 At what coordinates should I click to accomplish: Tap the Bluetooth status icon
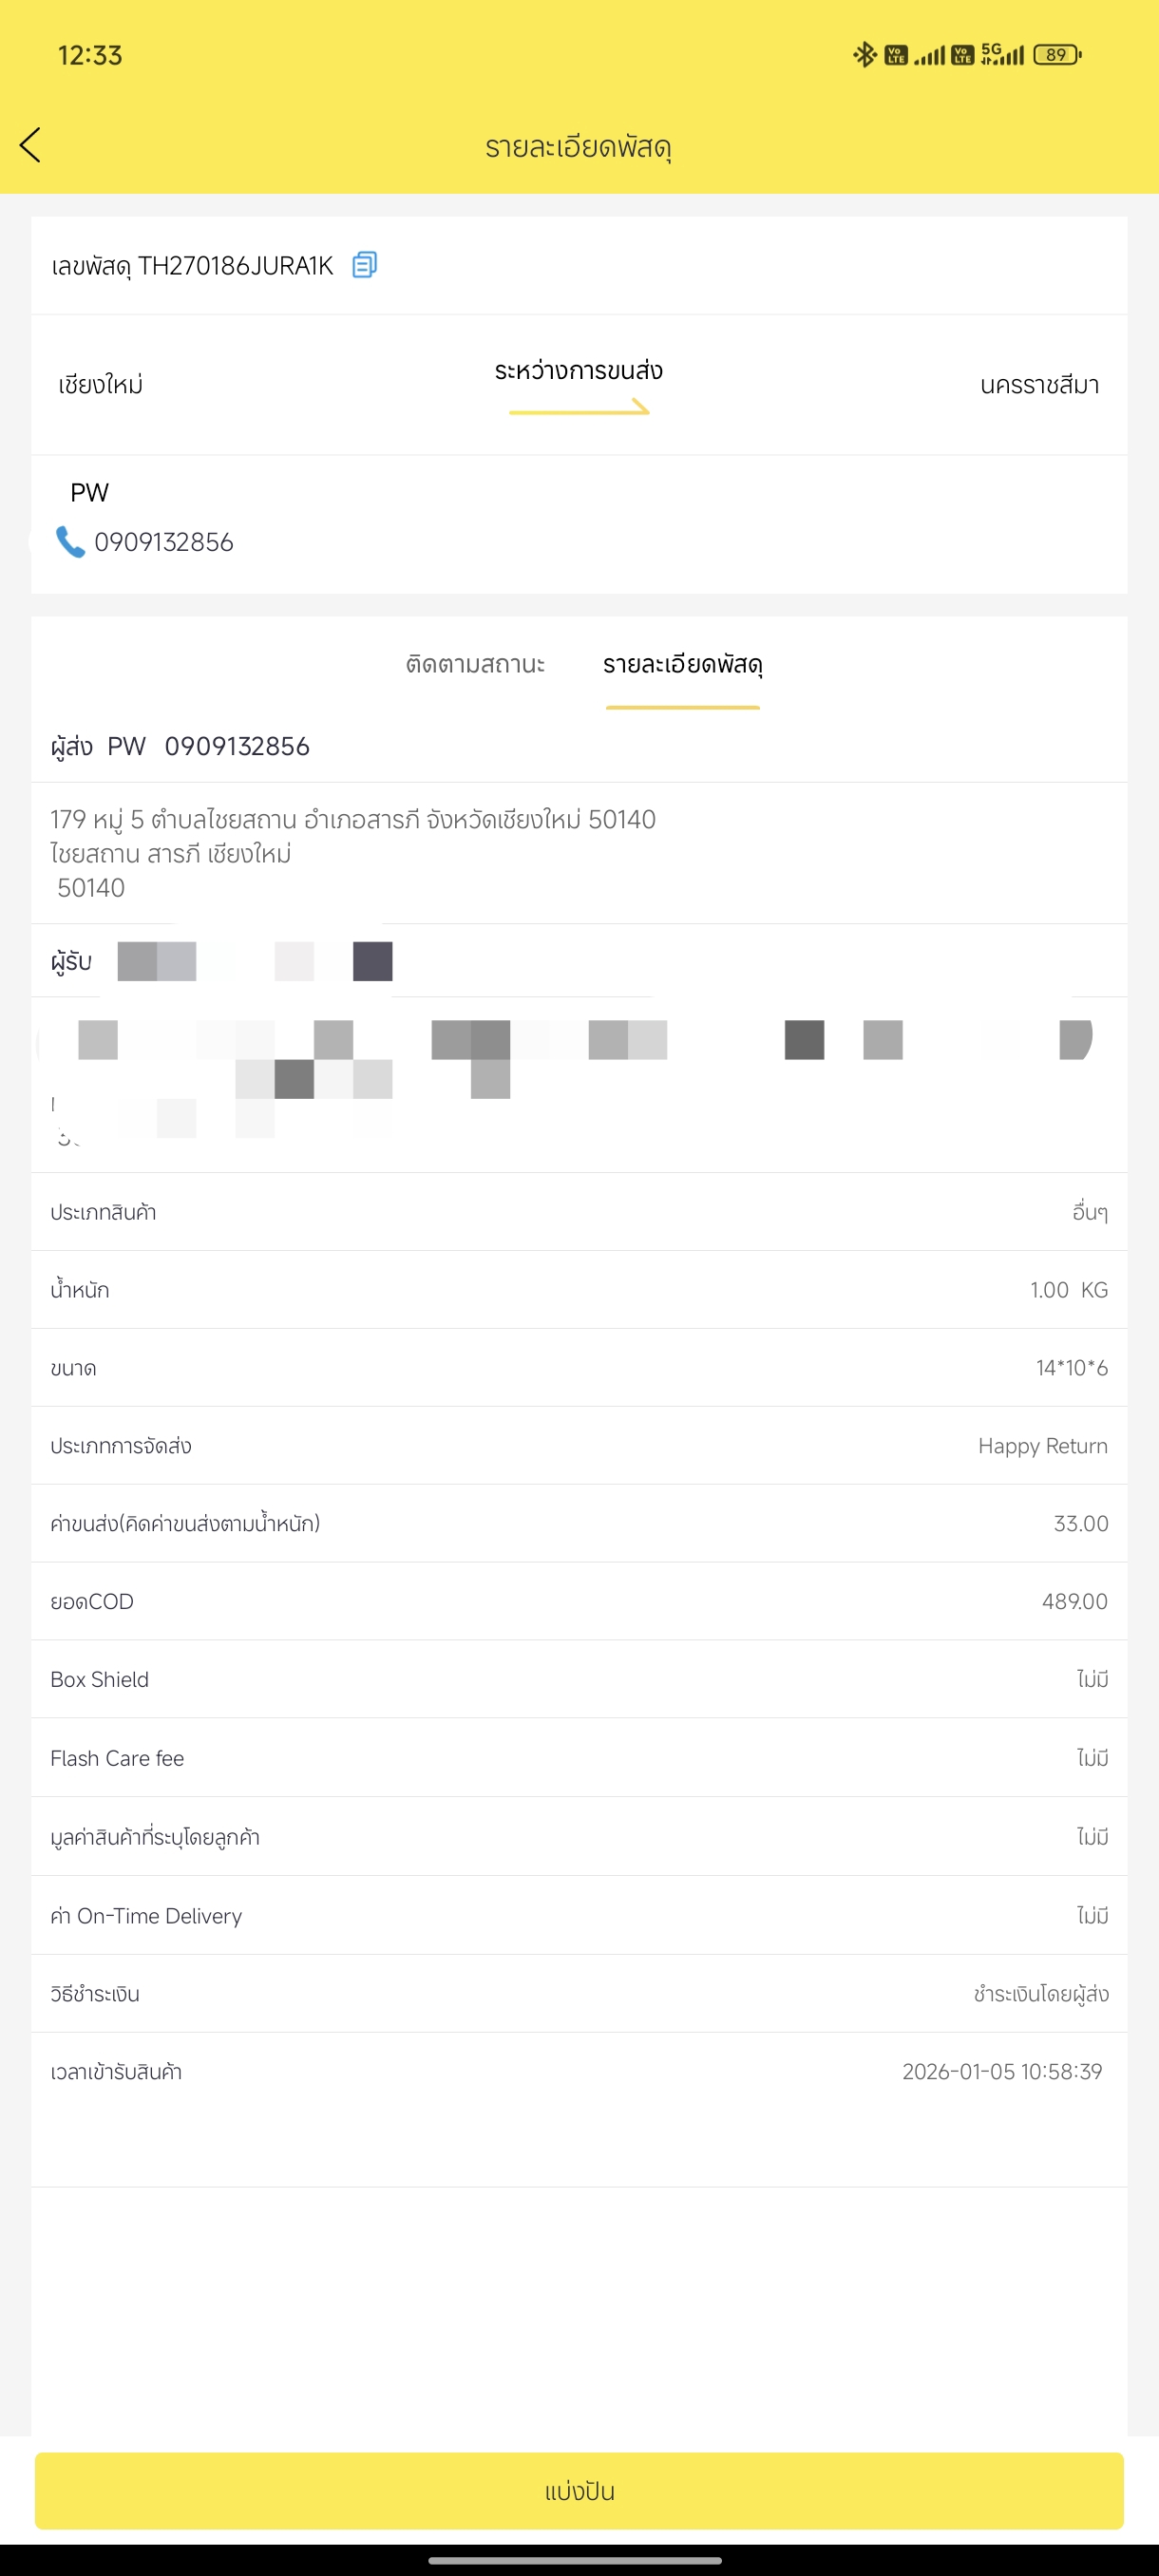[864, 55]
